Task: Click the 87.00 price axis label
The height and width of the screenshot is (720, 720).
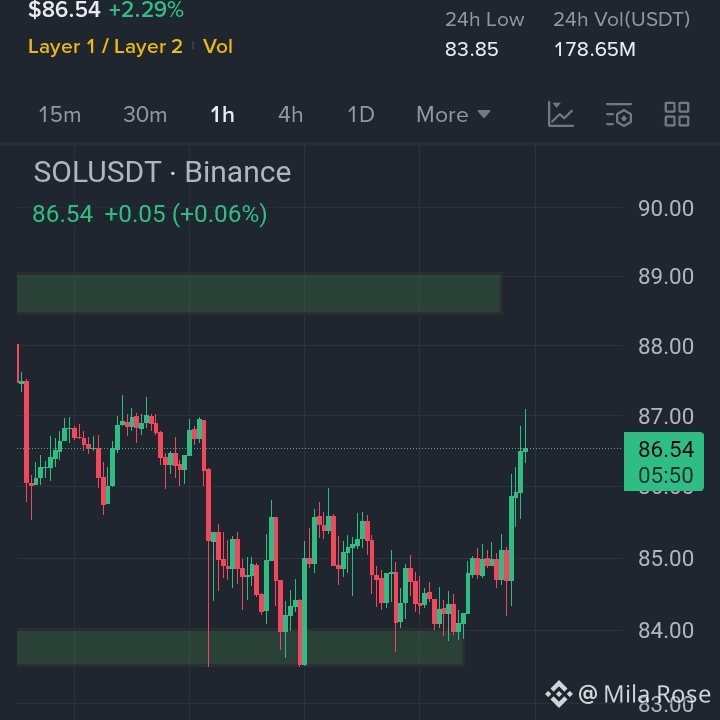Action: pos(666,416)
